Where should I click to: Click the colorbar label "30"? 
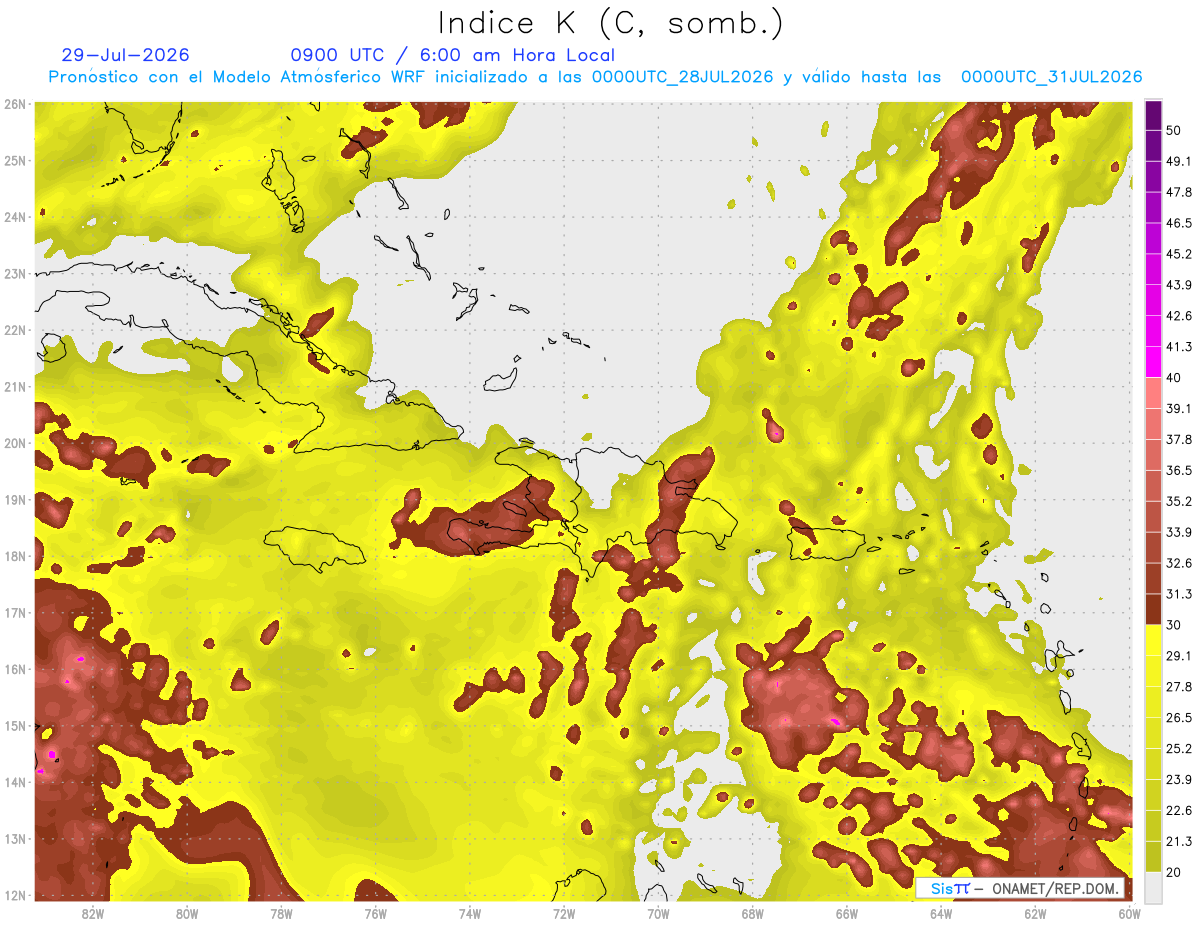coord(1174,625)
